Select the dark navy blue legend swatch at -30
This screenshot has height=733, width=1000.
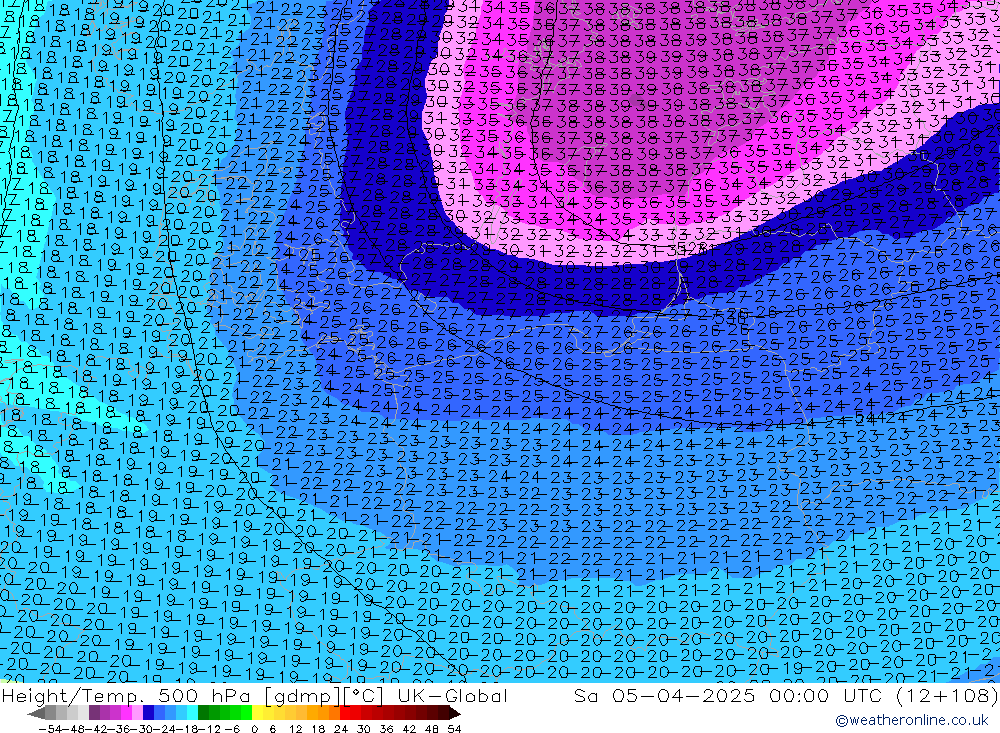[x=148, y=713]
